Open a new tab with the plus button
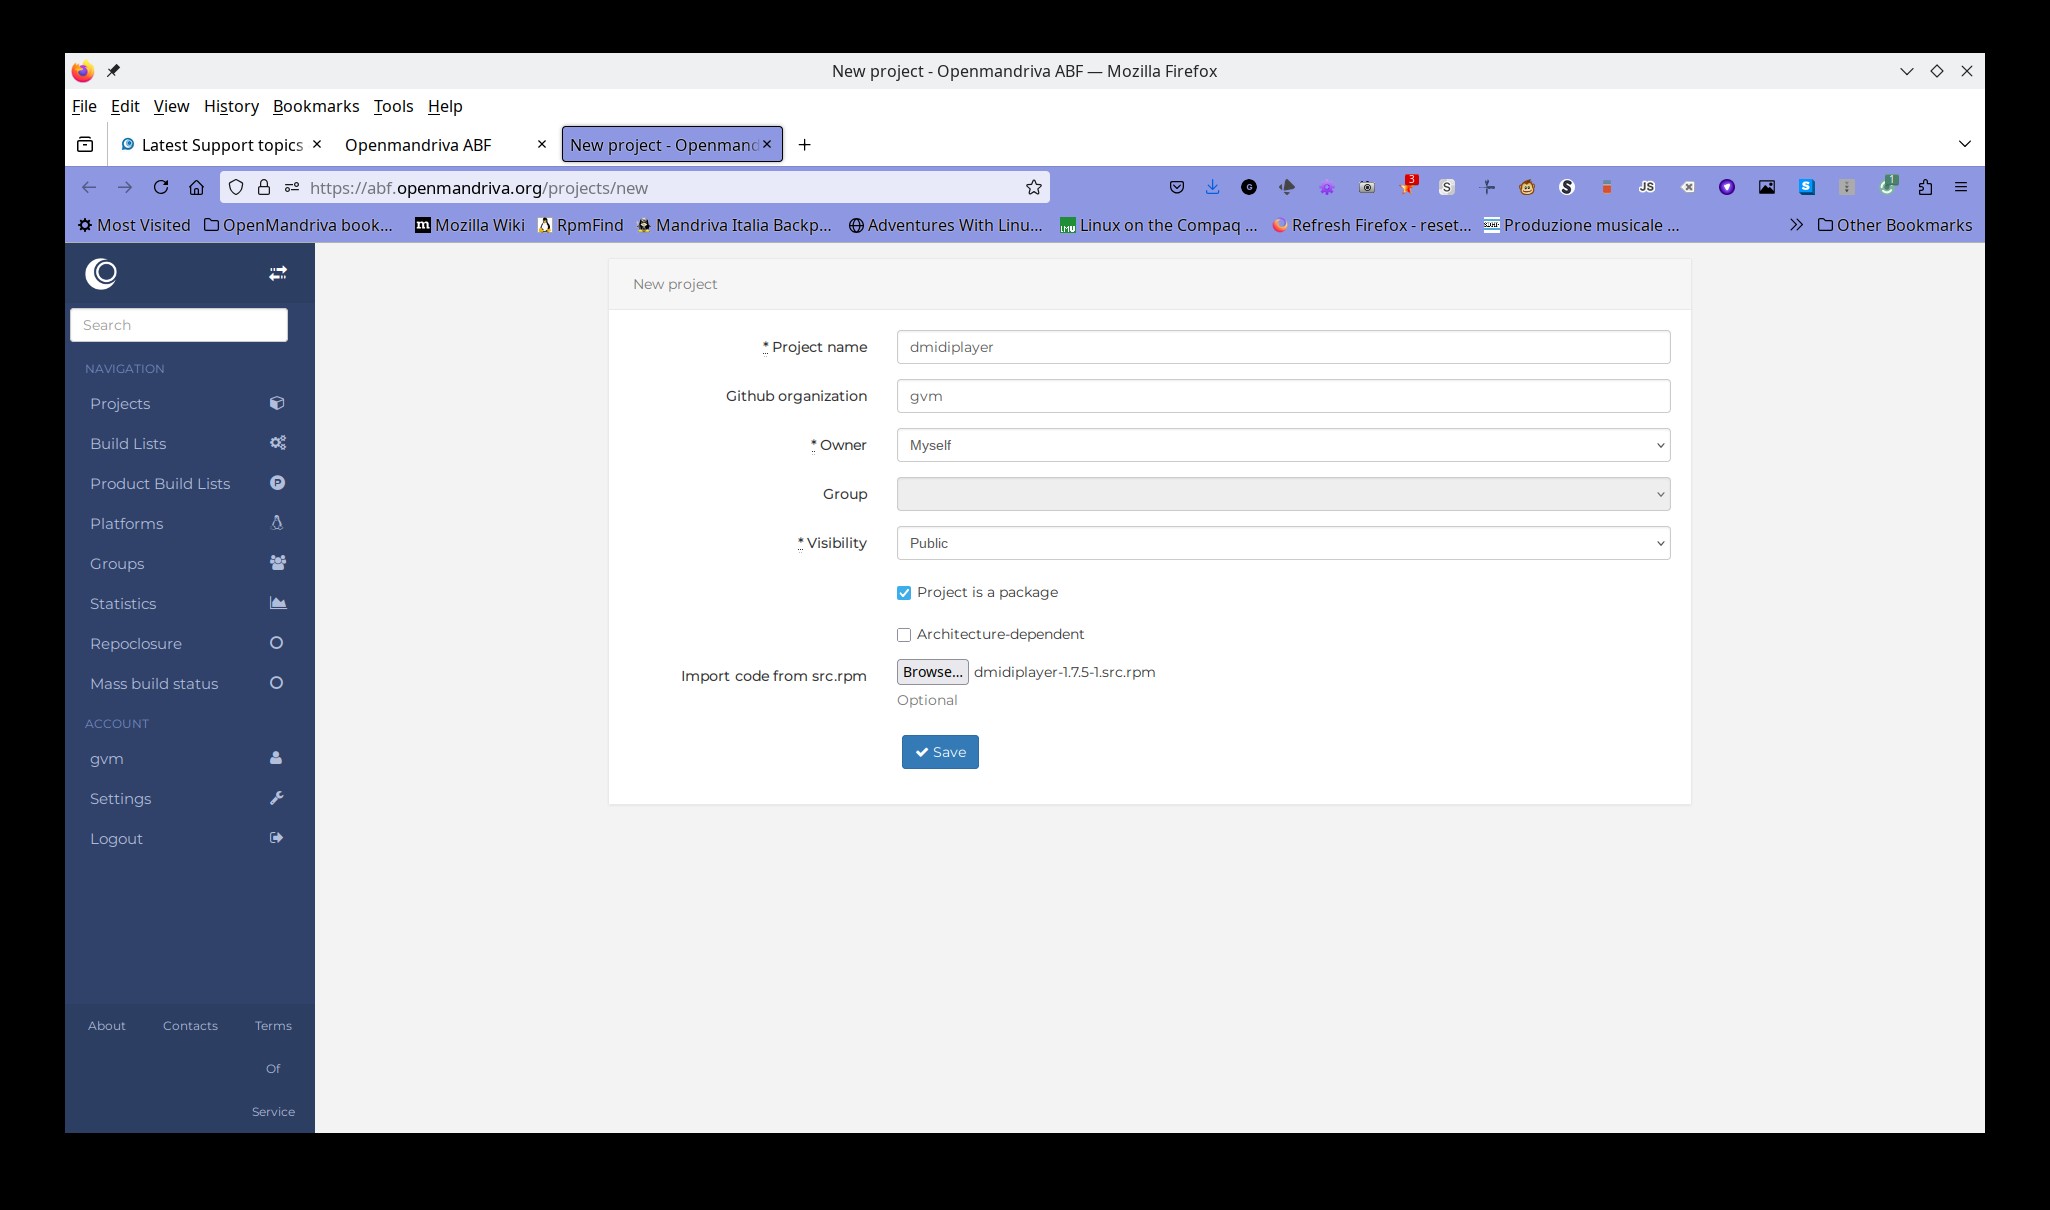This screenshot has width=2050, height=1210. point(804,145)
